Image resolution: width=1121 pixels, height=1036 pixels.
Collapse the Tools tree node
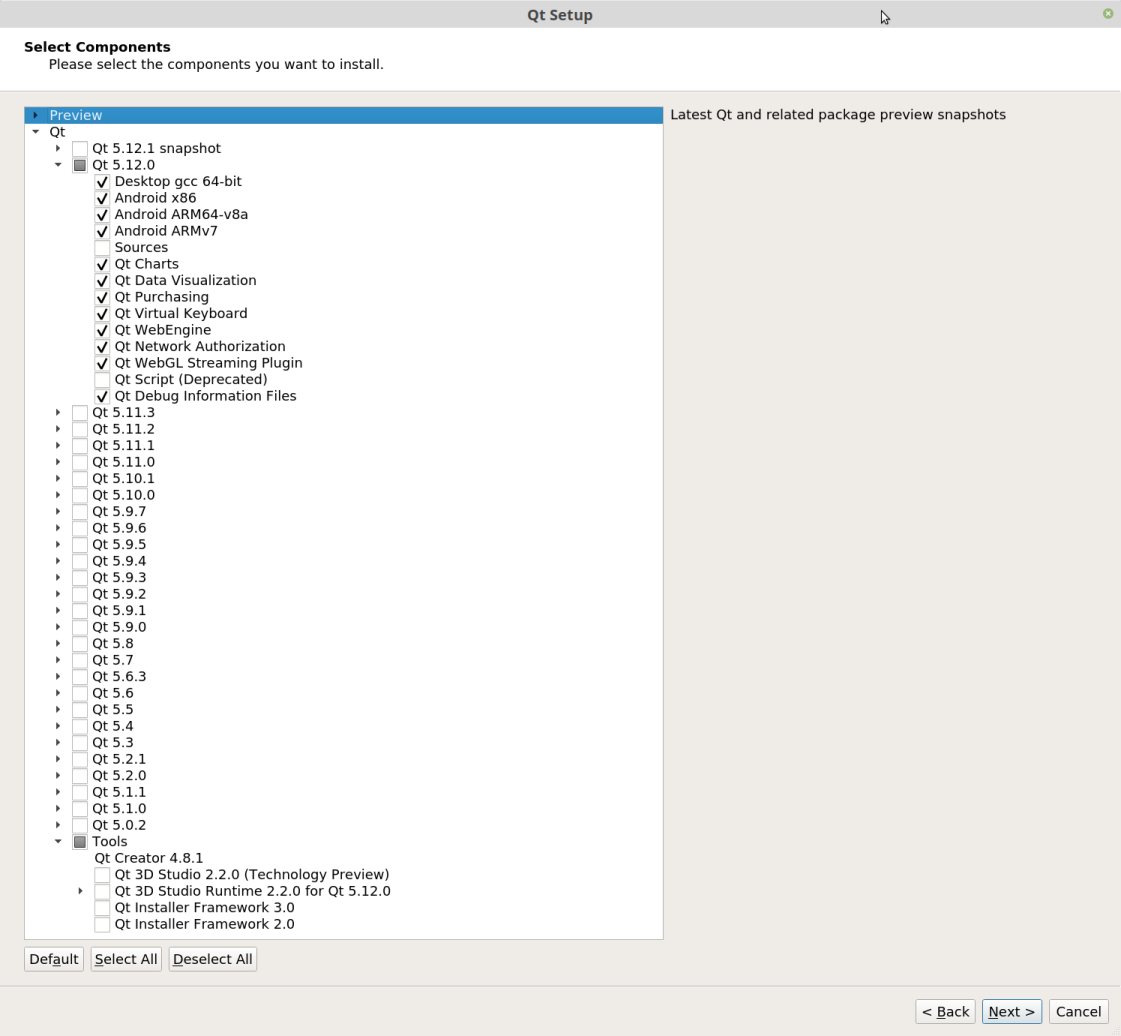click(58, 842)
